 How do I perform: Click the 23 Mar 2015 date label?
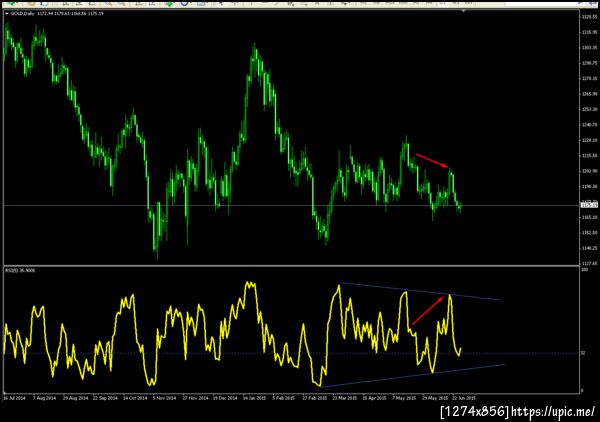(x=345, y=398)
